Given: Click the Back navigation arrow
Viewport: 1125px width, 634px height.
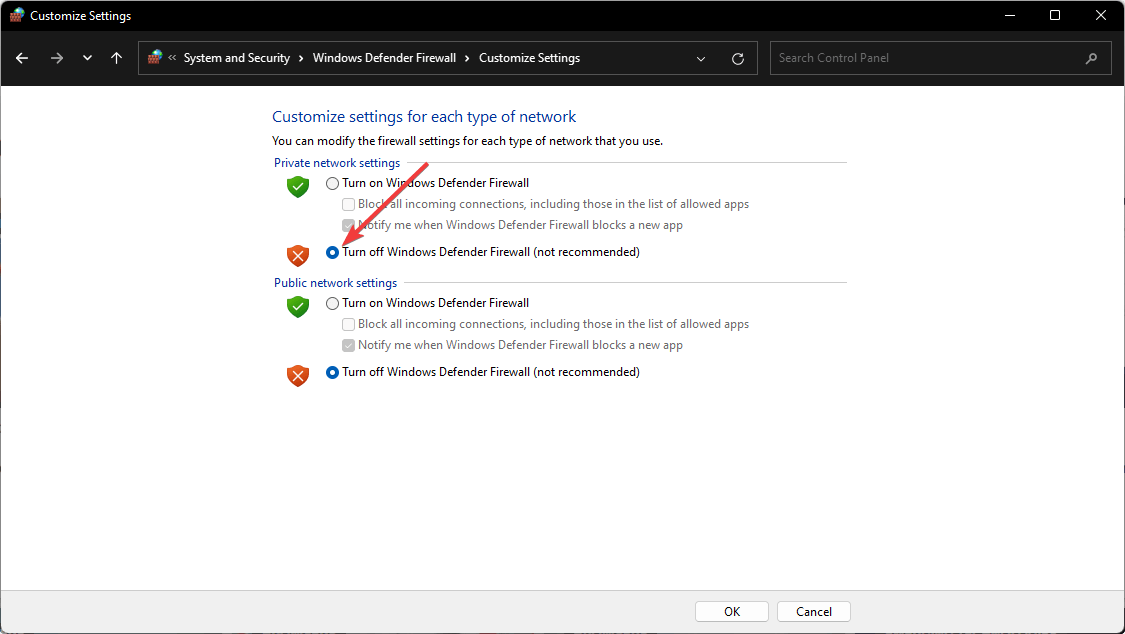Looking at the screenshot, I should coord(22,57).
